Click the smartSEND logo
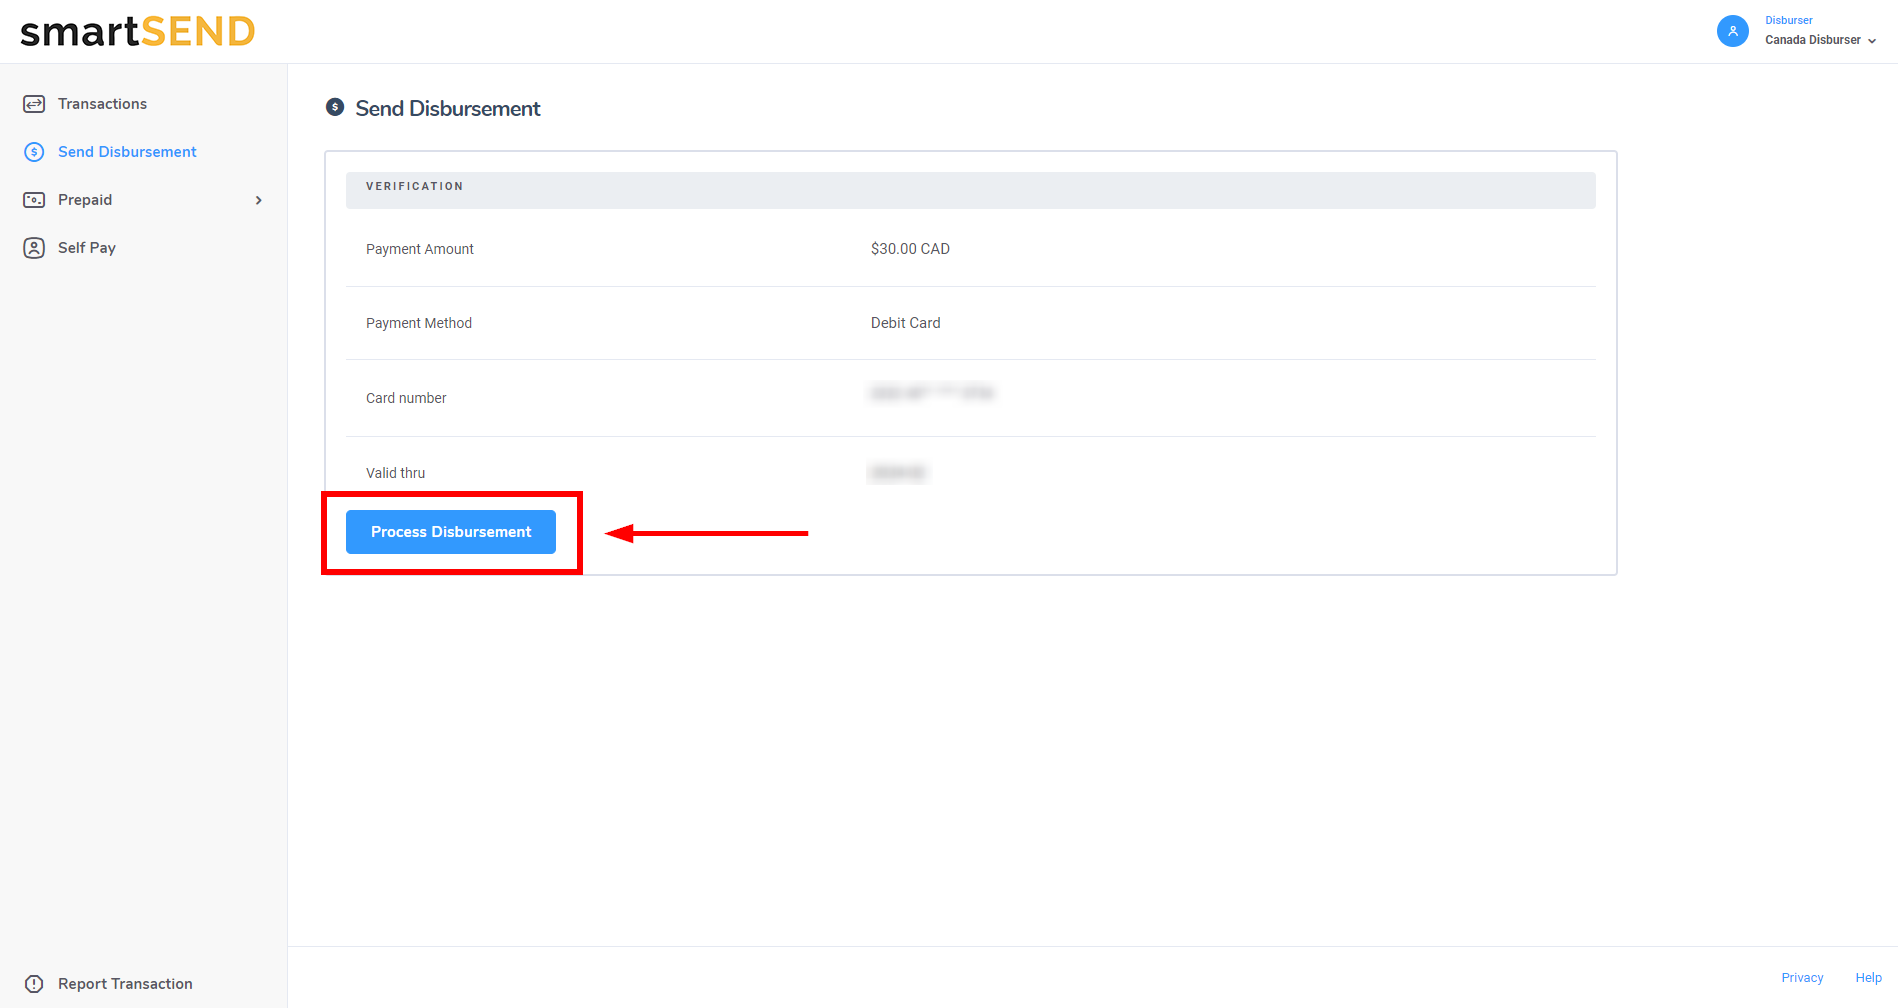The width and height of the screenshot is (1898, 1008). (138, 32)
